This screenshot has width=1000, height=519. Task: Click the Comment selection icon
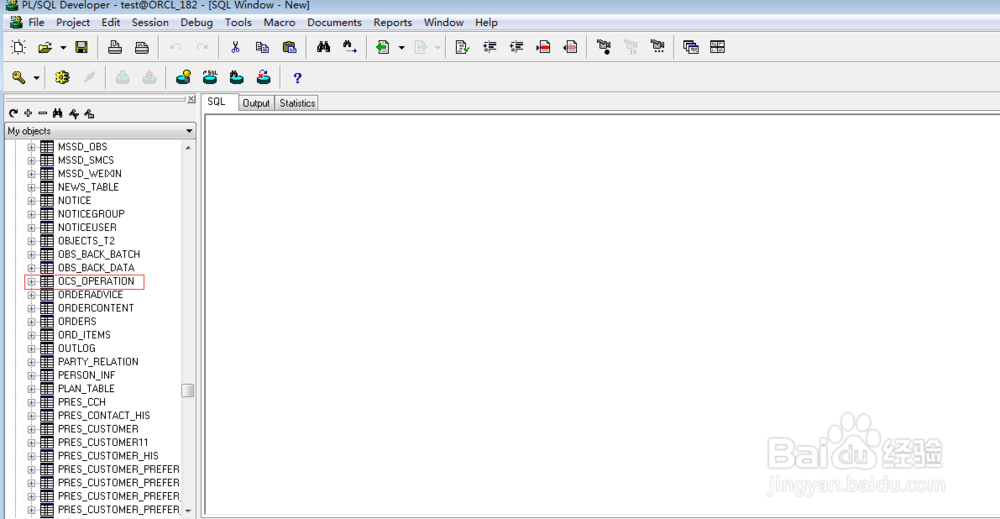pyautogui.click(x=543, y=47)
